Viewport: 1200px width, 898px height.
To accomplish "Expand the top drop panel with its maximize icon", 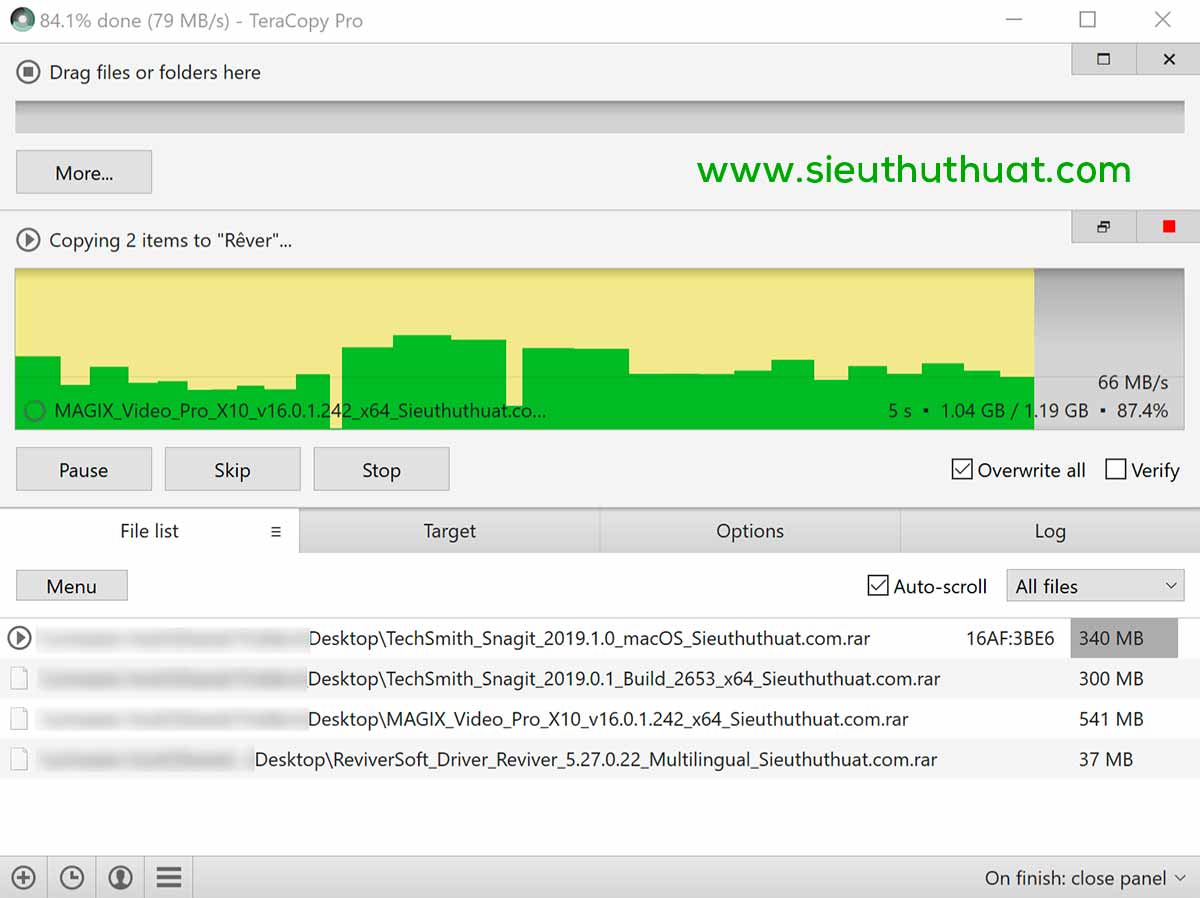I will pos(1104,59).
